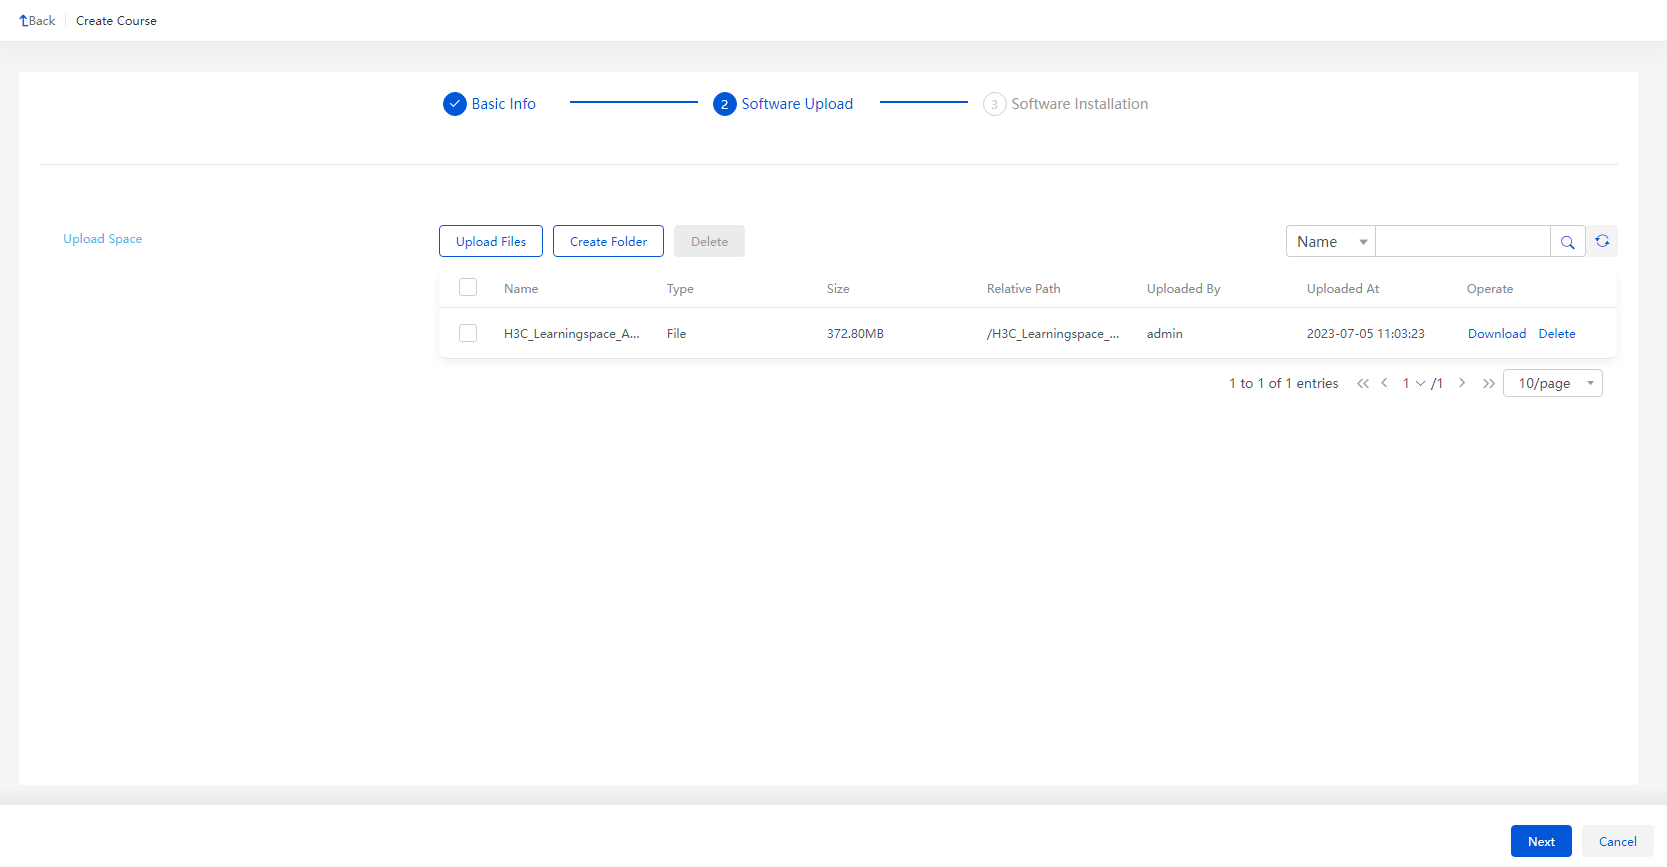Click the grayed Delete toolbar button
Viewport: 1667px width, 867px height.
point(709,241)
